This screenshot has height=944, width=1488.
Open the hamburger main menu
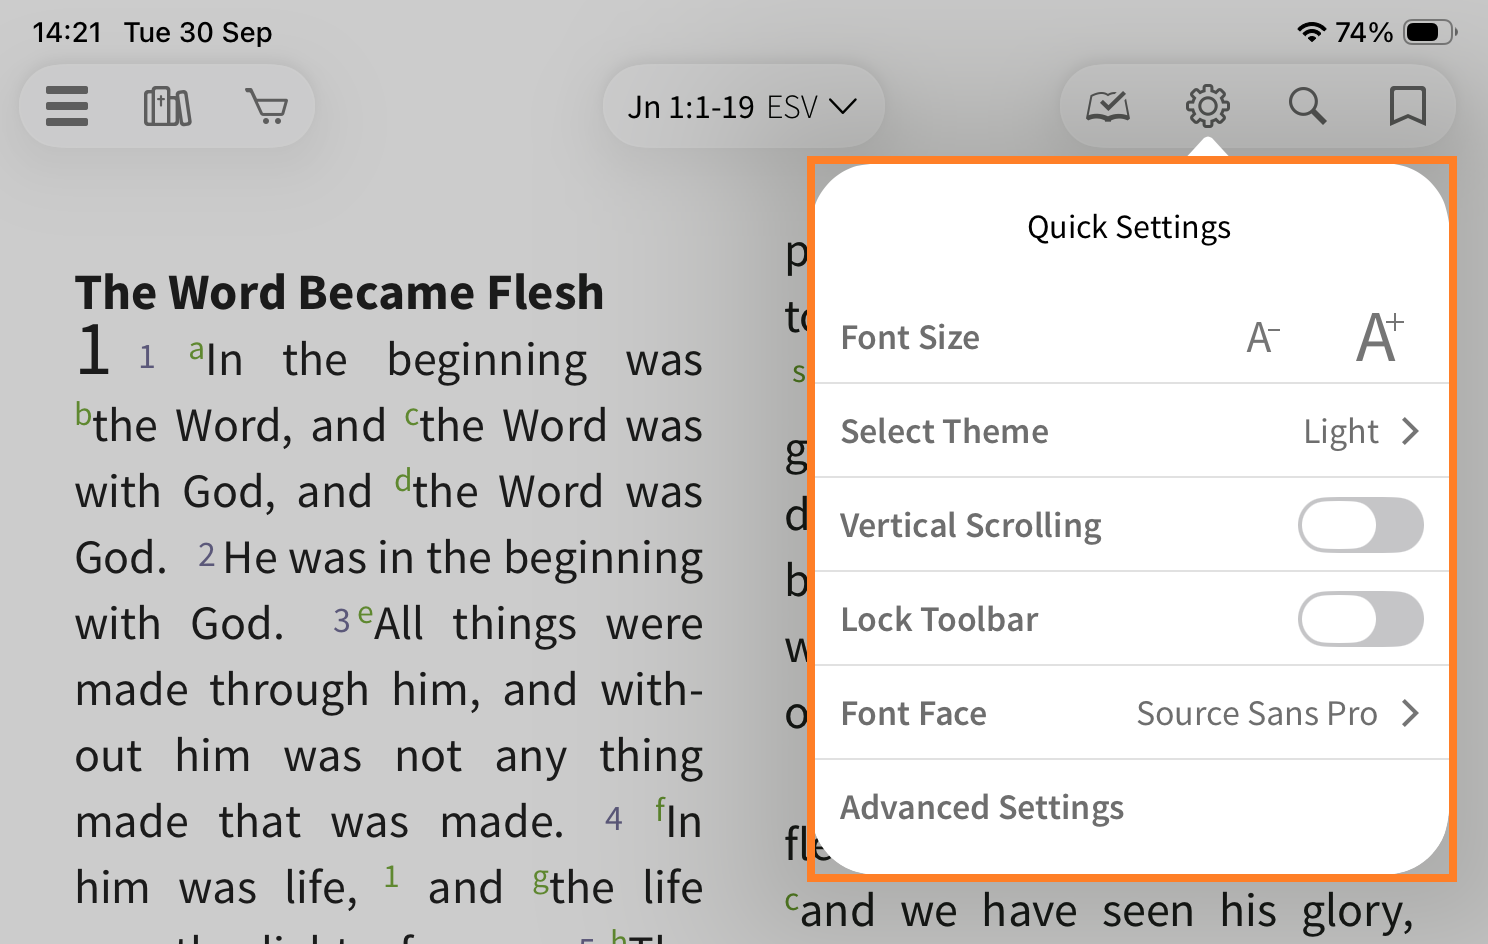(x=67, y=106)
